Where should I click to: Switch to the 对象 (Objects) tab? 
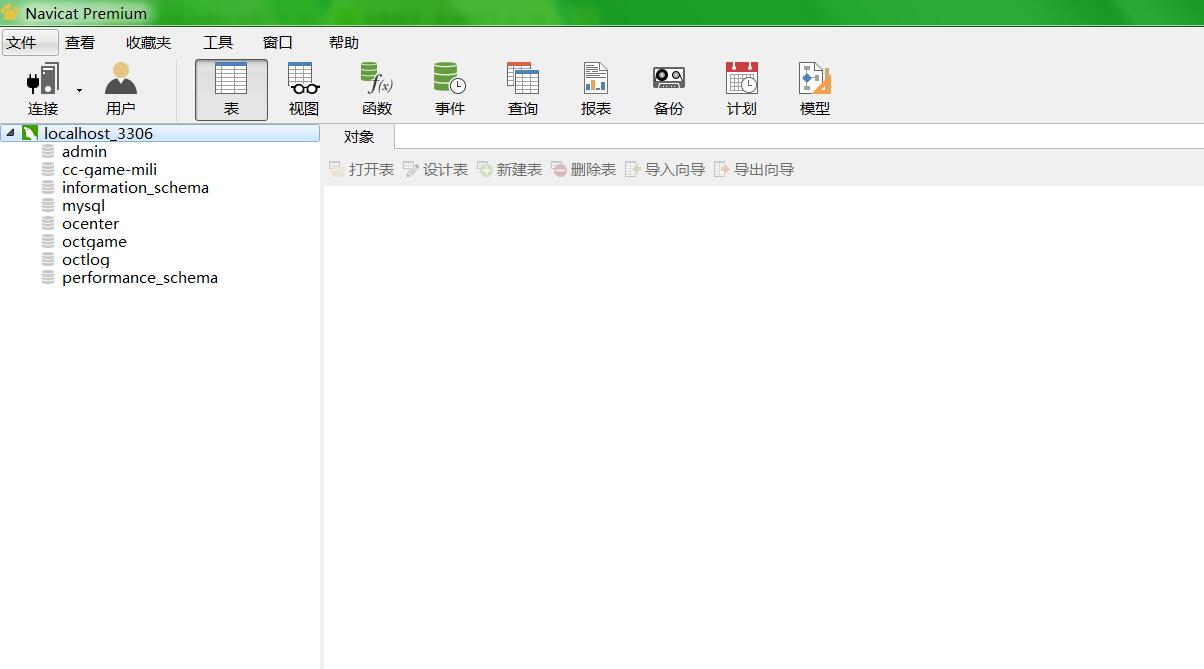tap(359, 137)
